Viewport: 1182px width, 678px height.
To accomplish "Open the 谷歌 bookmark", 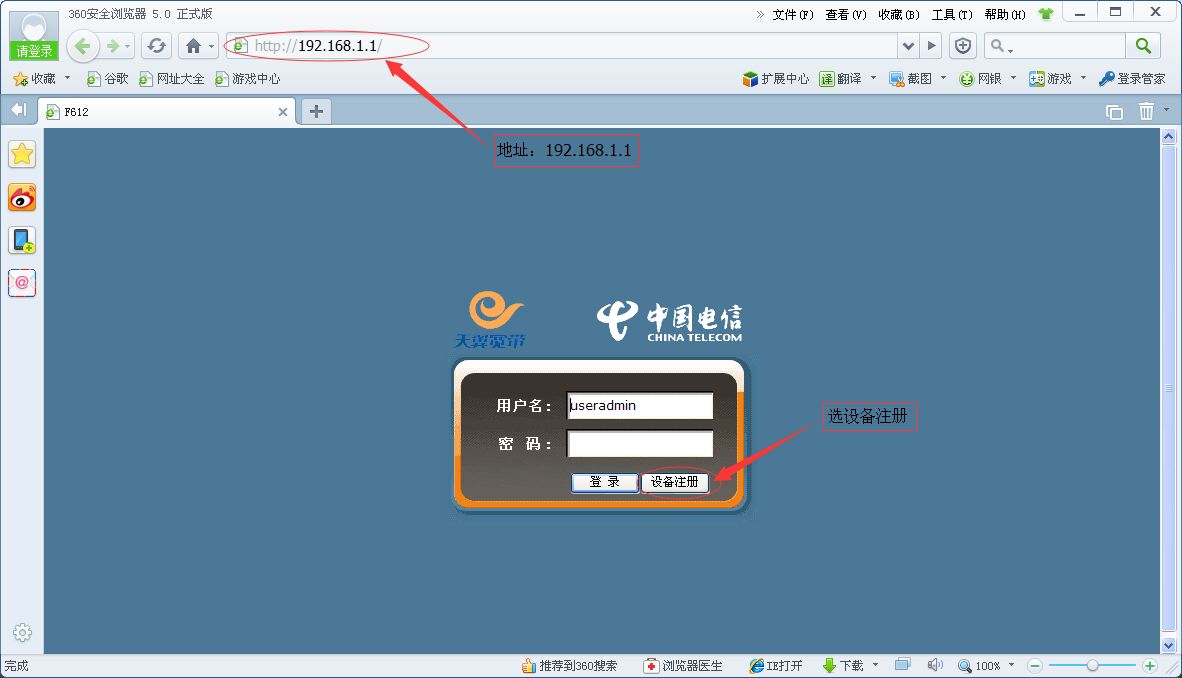I will 107,78.
